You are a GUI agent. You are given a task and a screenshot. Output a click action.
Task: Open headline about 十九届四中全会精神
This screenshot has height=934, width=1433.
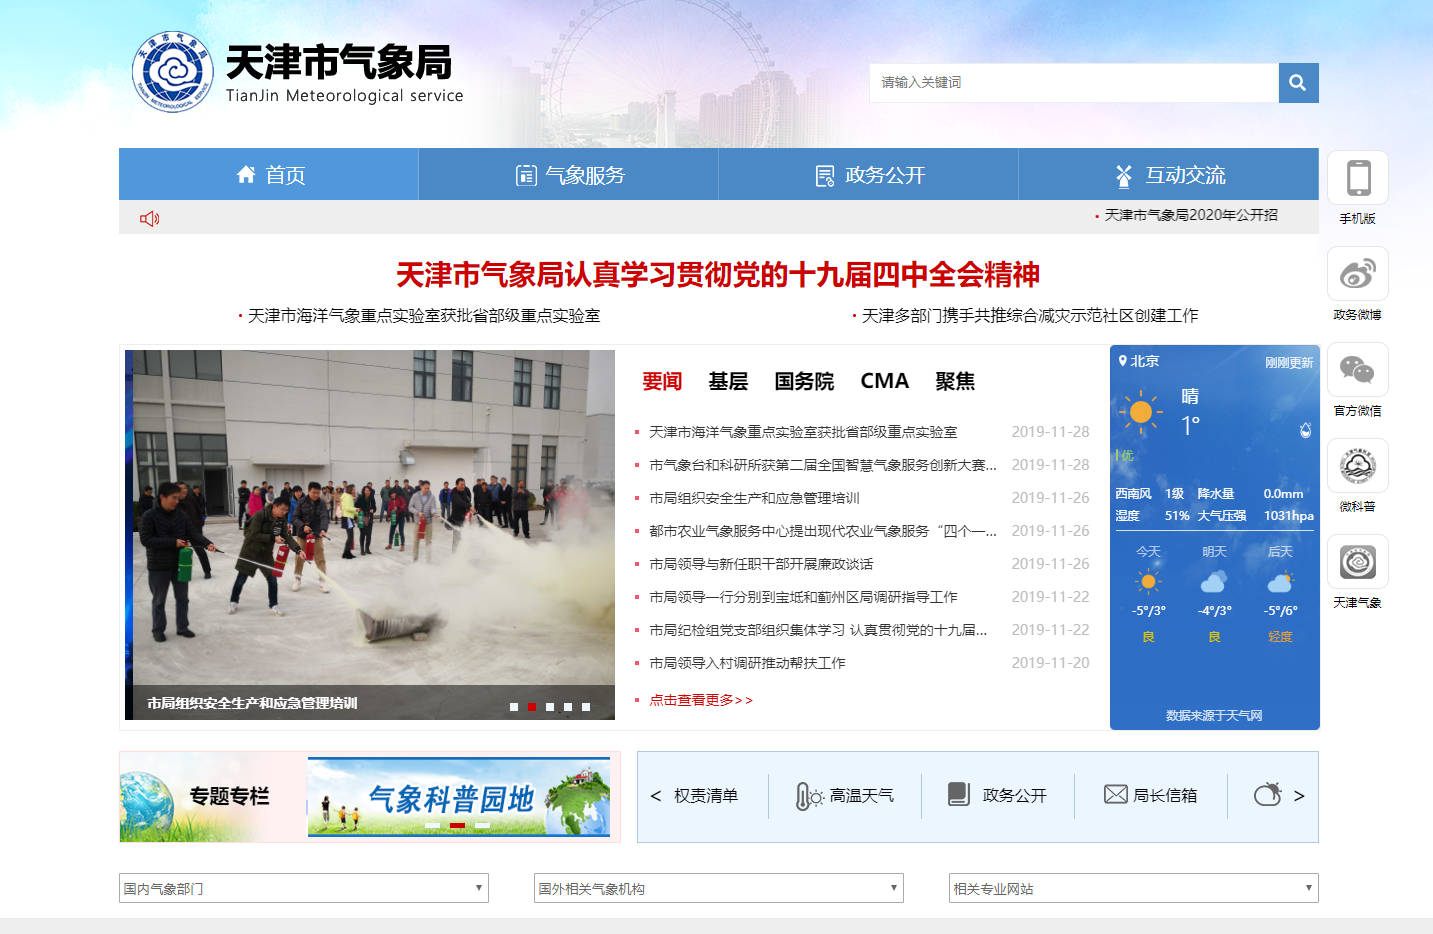click(x=717, y=275)
